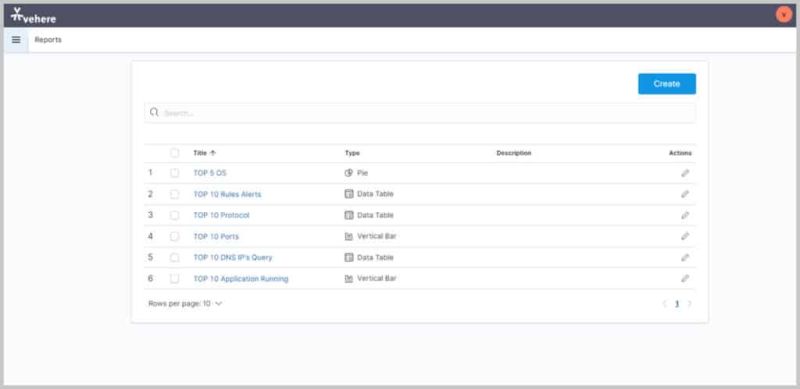The width and height of the screenshot is (800, 389).
Task: Click Data Table icon for TOP 10 Protocol
Action: coord(349,215)
